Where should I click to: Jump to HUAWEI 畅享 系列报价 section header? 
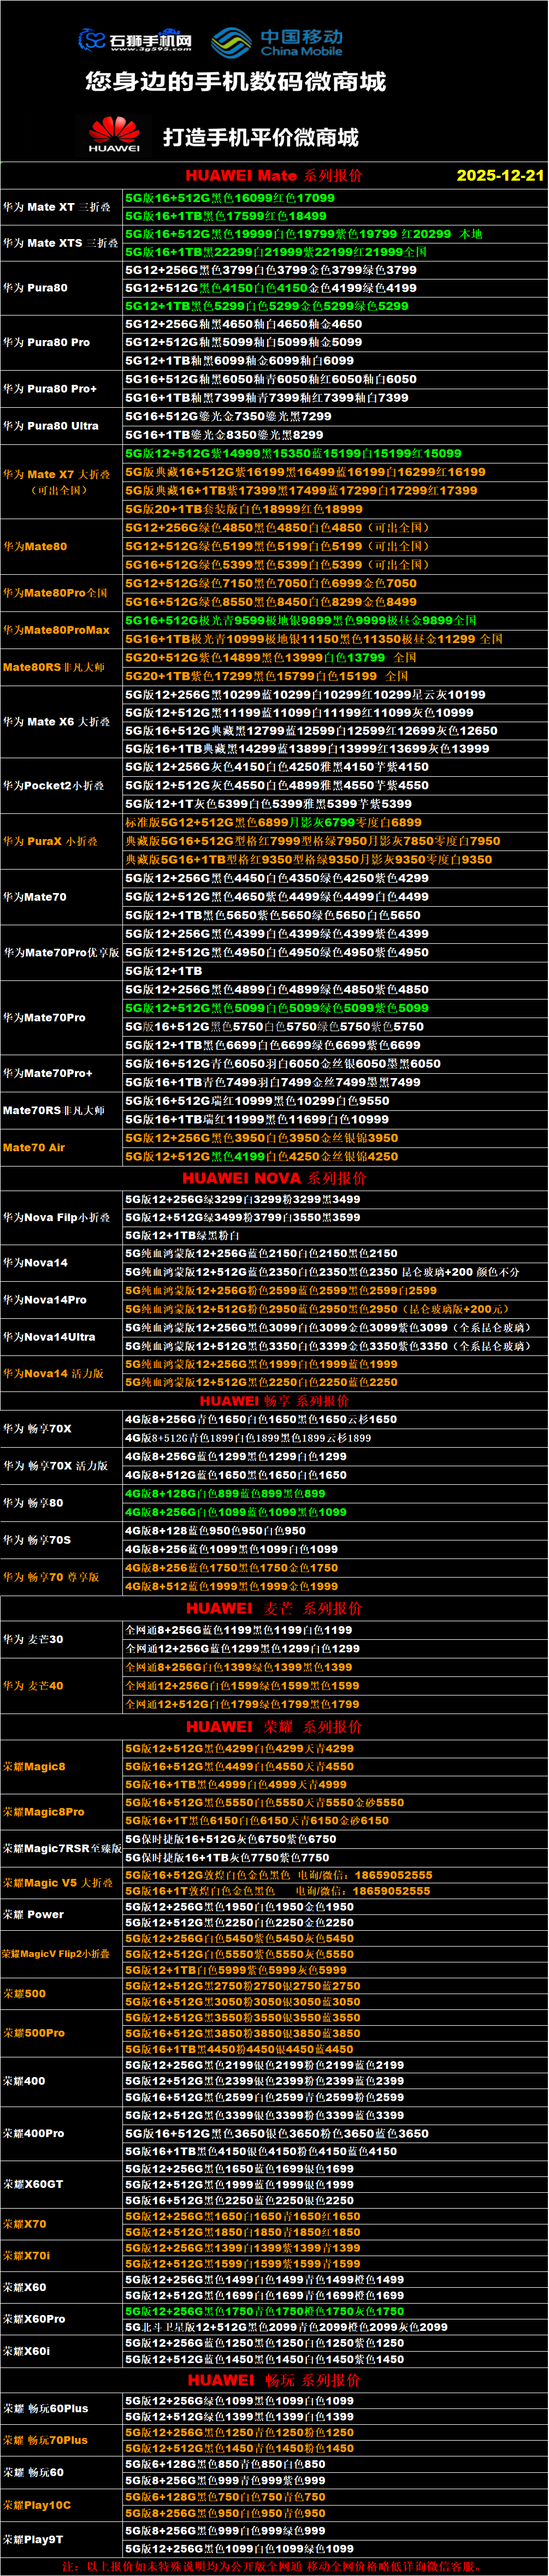(273, 1401)
